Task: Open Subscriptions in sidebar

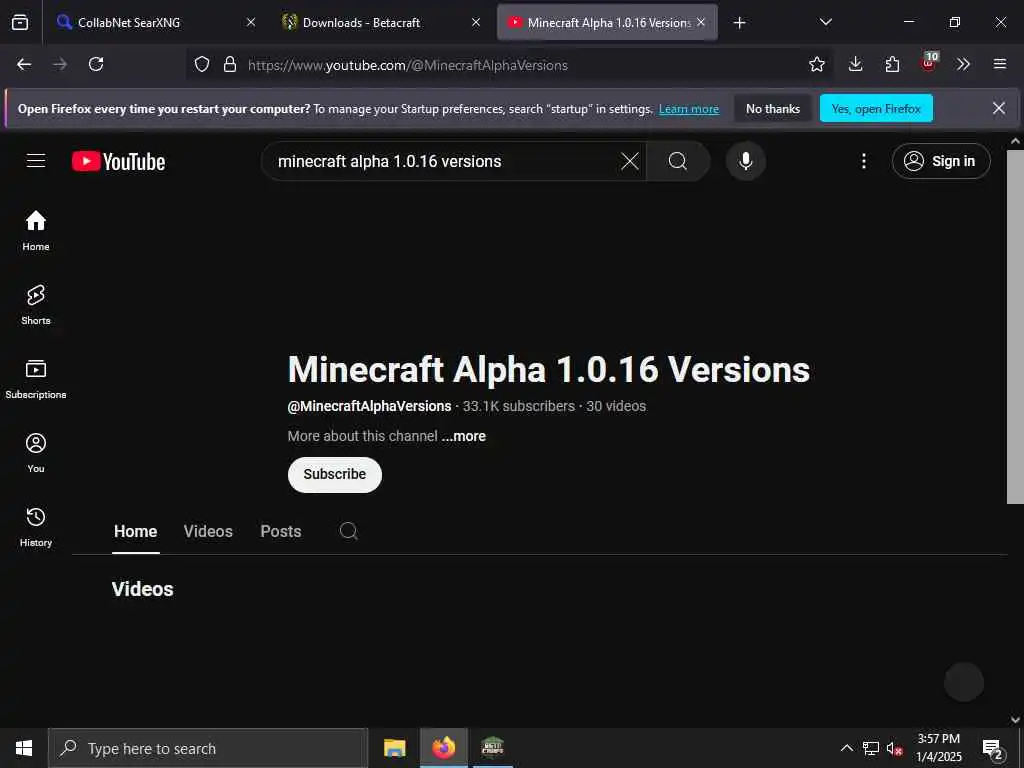Action: click(36, 379)
